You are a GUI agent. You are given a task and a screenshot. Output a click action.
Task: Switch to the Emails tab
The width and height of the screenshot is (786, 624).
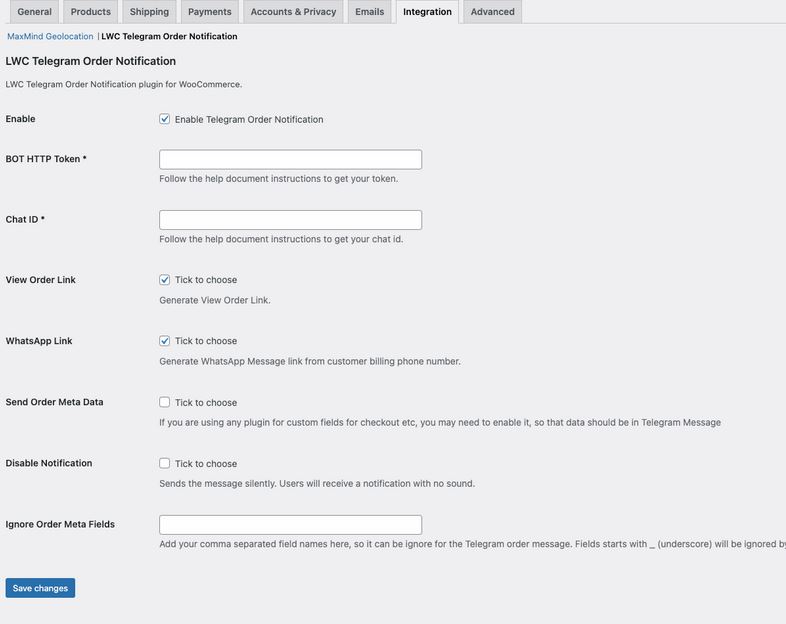click(369, 12)
